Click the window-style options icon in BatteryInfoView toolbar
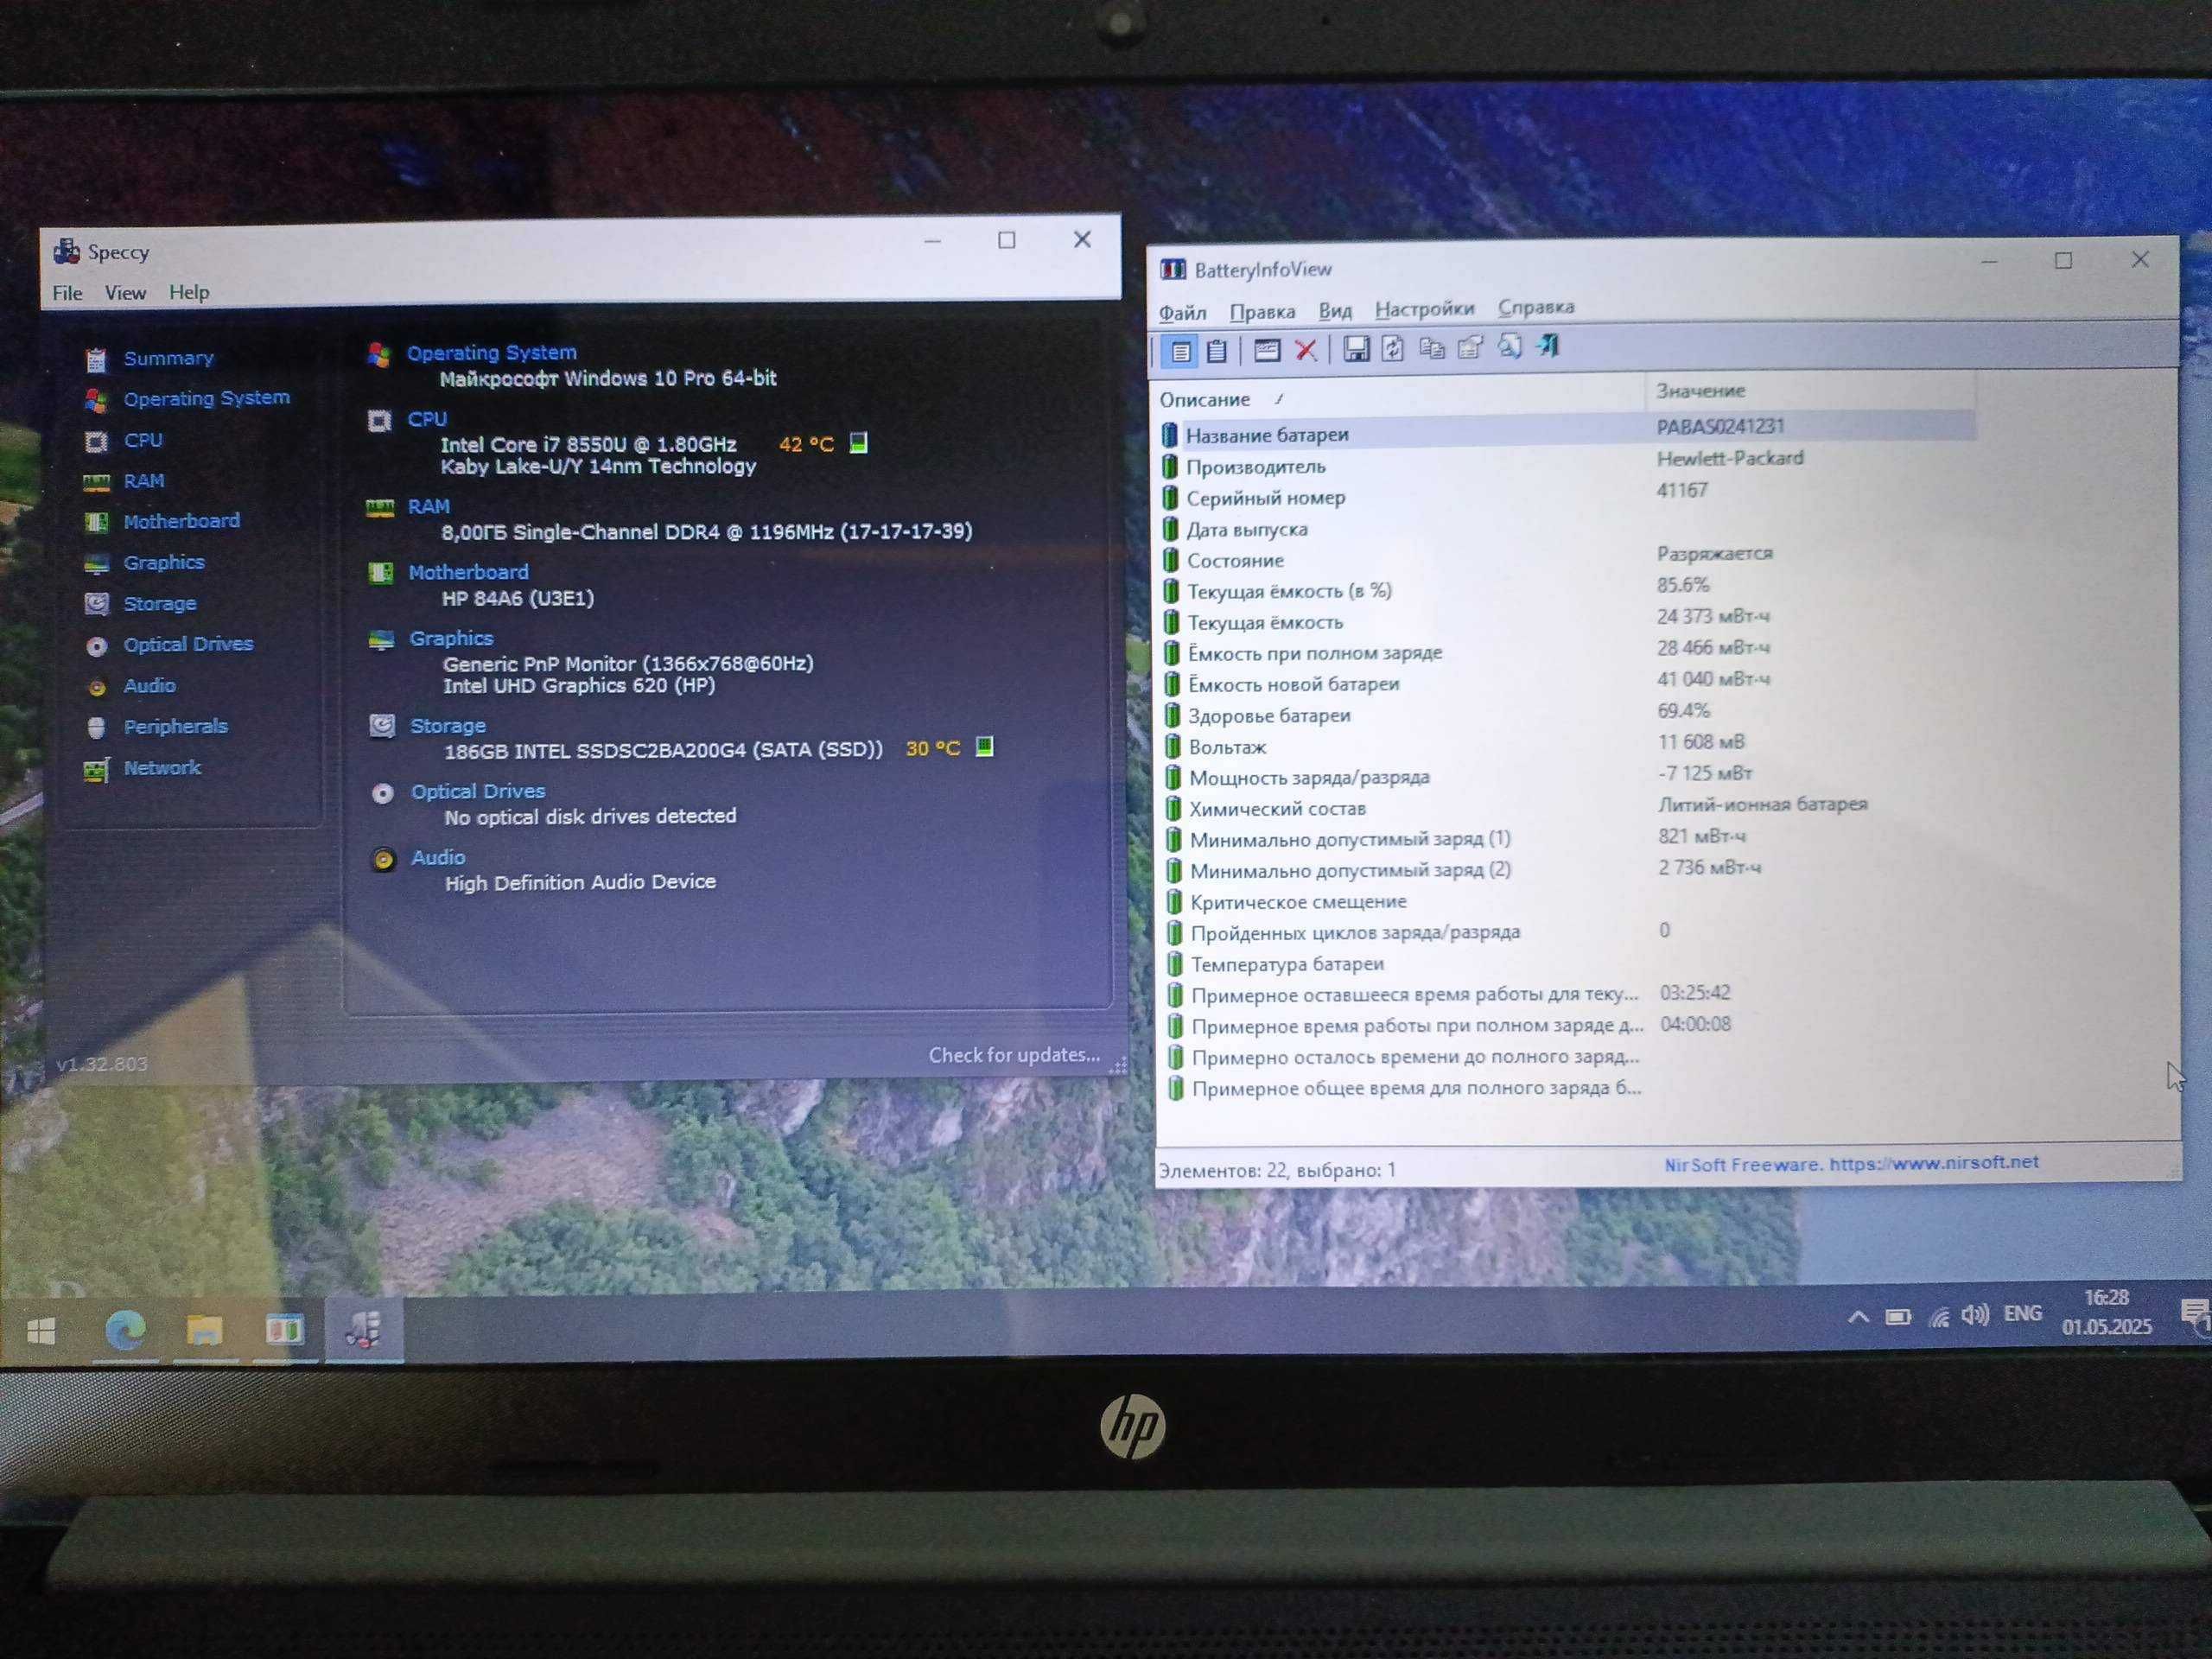Screen dimensions: 2212x1659 (1267, 350)
